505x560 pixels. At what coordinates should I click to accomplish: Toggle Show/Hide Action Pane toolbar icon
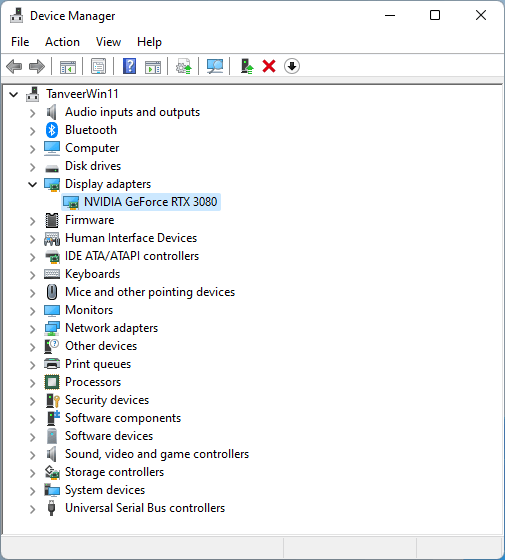click(152, 67)
